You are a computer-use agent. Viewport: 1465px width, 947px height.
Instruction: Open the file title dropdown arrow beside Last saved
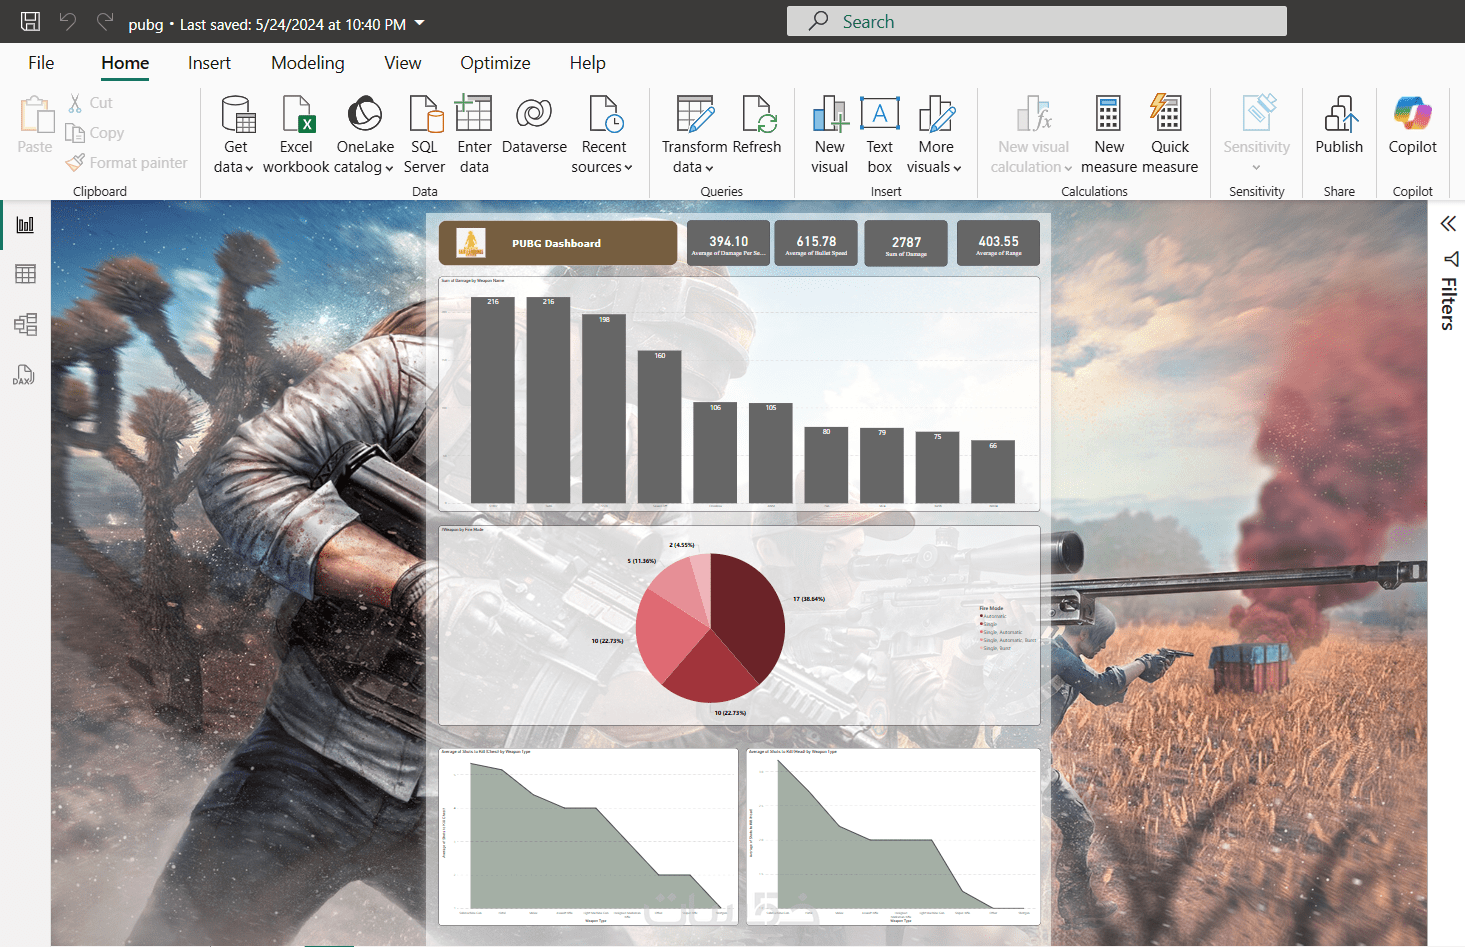pos(420,23)
